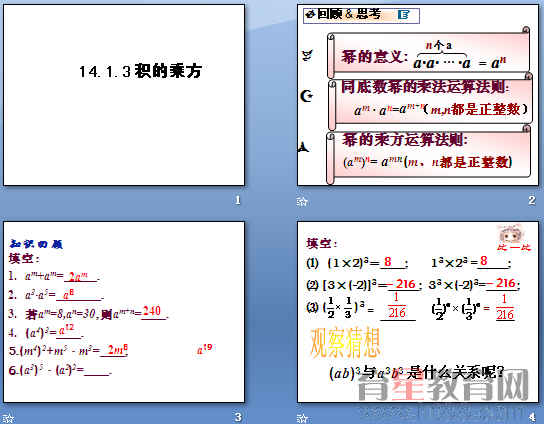The width and height of the screenshot is (544, 424).
Task: Click the animation star icon under slide 4
Action: [x=302, y=418]
